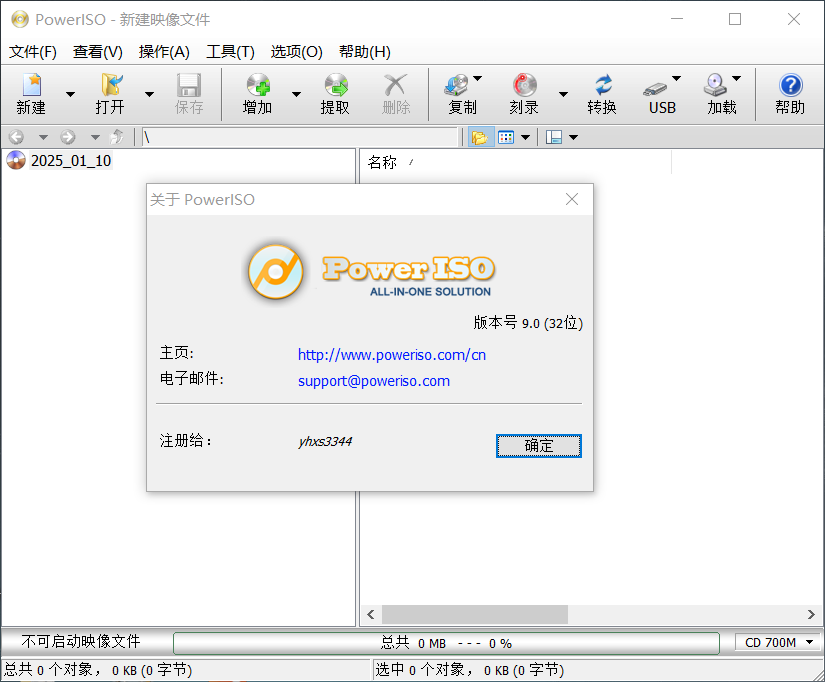Expand the Add (增加) dropdown arrow
The width and height of the screenshot is (825, 682).
[296, 94]
